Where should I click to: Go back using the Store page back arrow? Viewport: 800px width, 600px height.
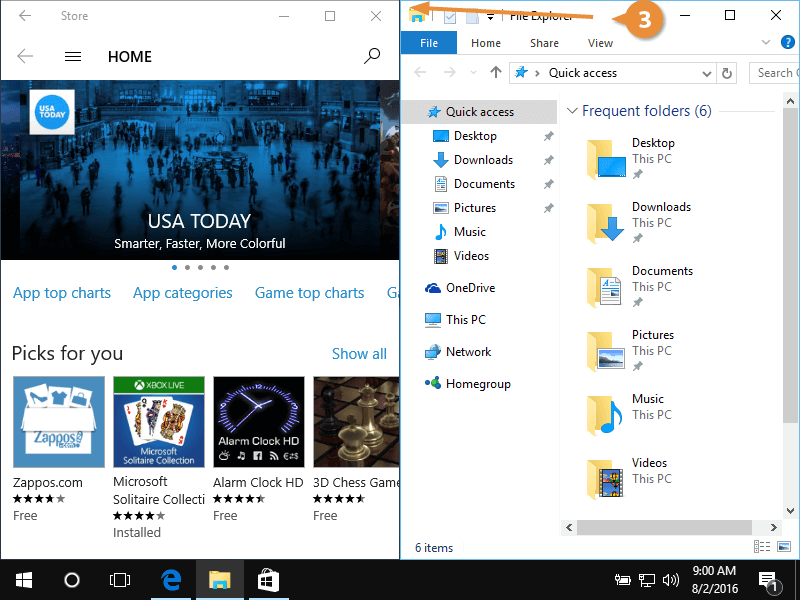coord(25,56)
